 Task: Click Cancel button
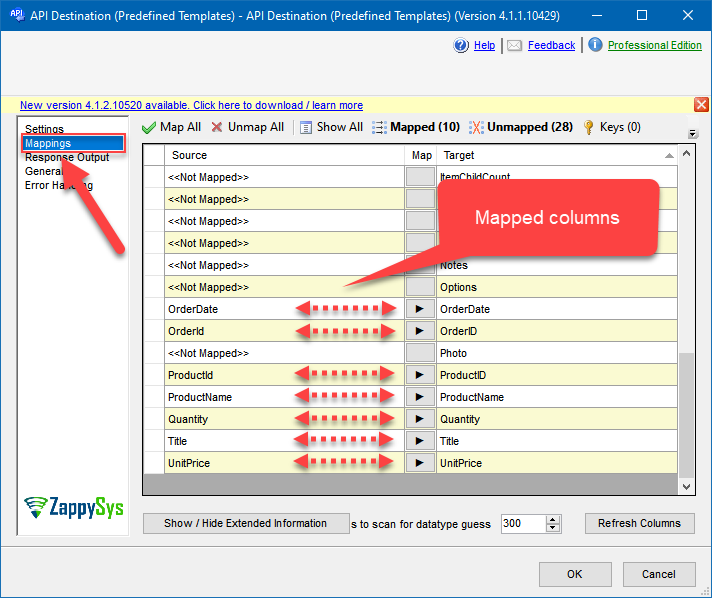click(x=659, y=574)
